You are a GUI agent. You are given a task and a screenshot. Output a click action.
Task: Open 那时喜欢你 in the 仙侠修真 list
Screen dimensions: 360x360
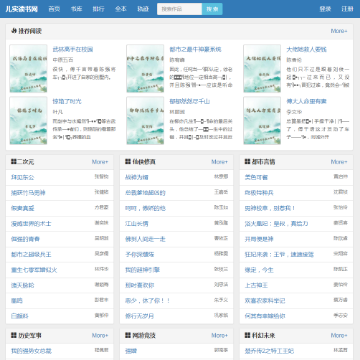pyautogui.click(x=139, y=285)
